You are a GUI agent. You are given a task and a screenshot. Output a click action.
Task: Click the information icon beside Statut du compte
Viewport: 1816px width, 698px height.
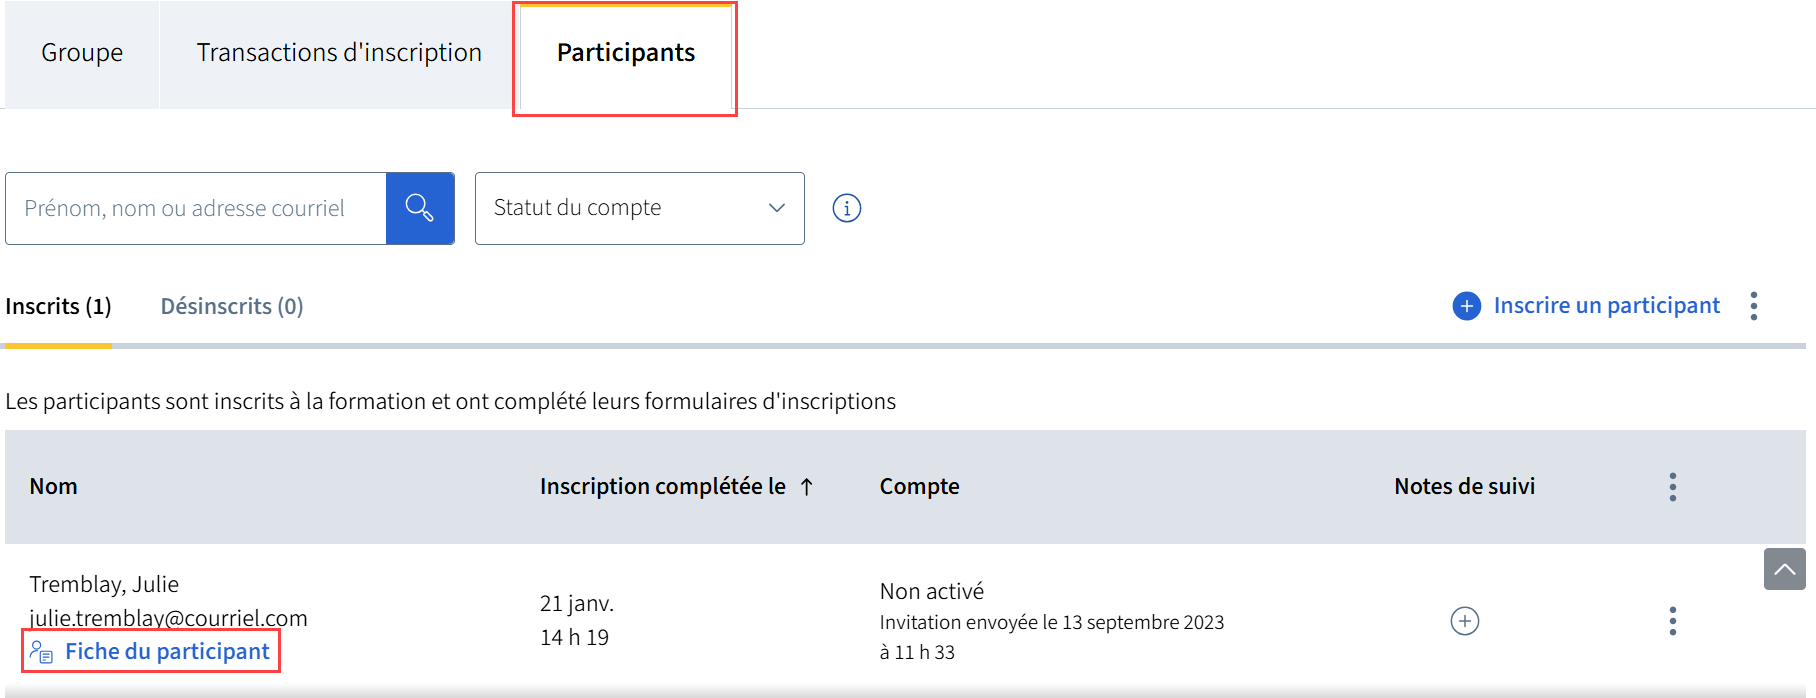pyautogui.click(x=846, y=208)
